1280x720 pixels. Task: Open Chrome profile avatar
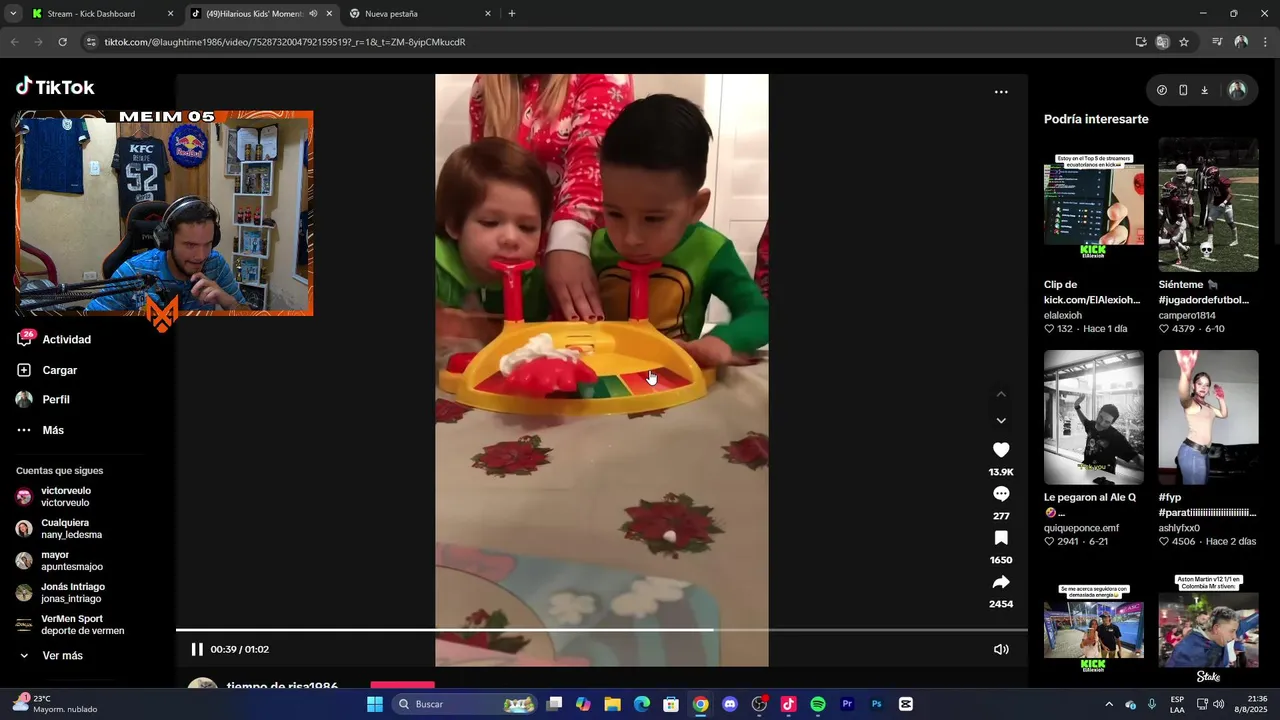tap(1241, 42)
